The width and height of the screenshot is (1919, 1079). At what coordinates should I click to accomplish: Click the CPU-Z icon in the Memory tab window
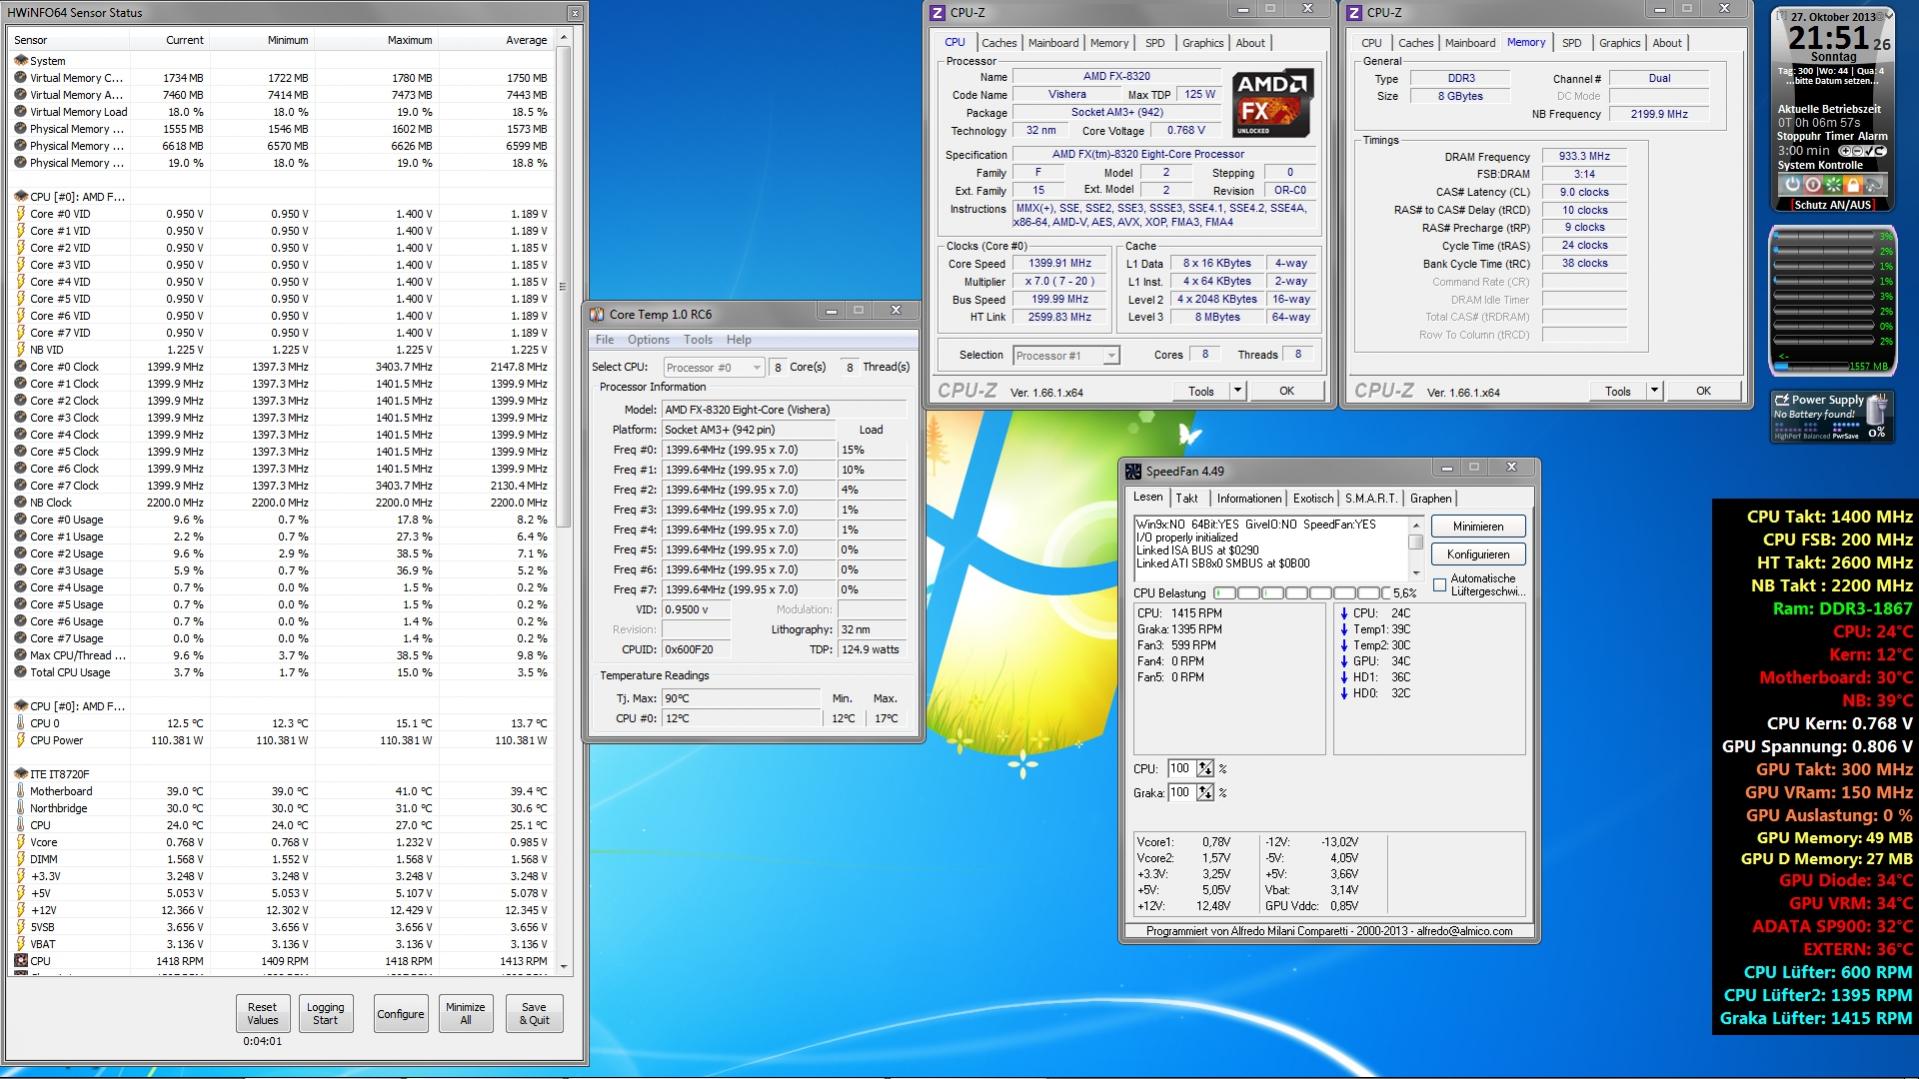(1354, 13)
